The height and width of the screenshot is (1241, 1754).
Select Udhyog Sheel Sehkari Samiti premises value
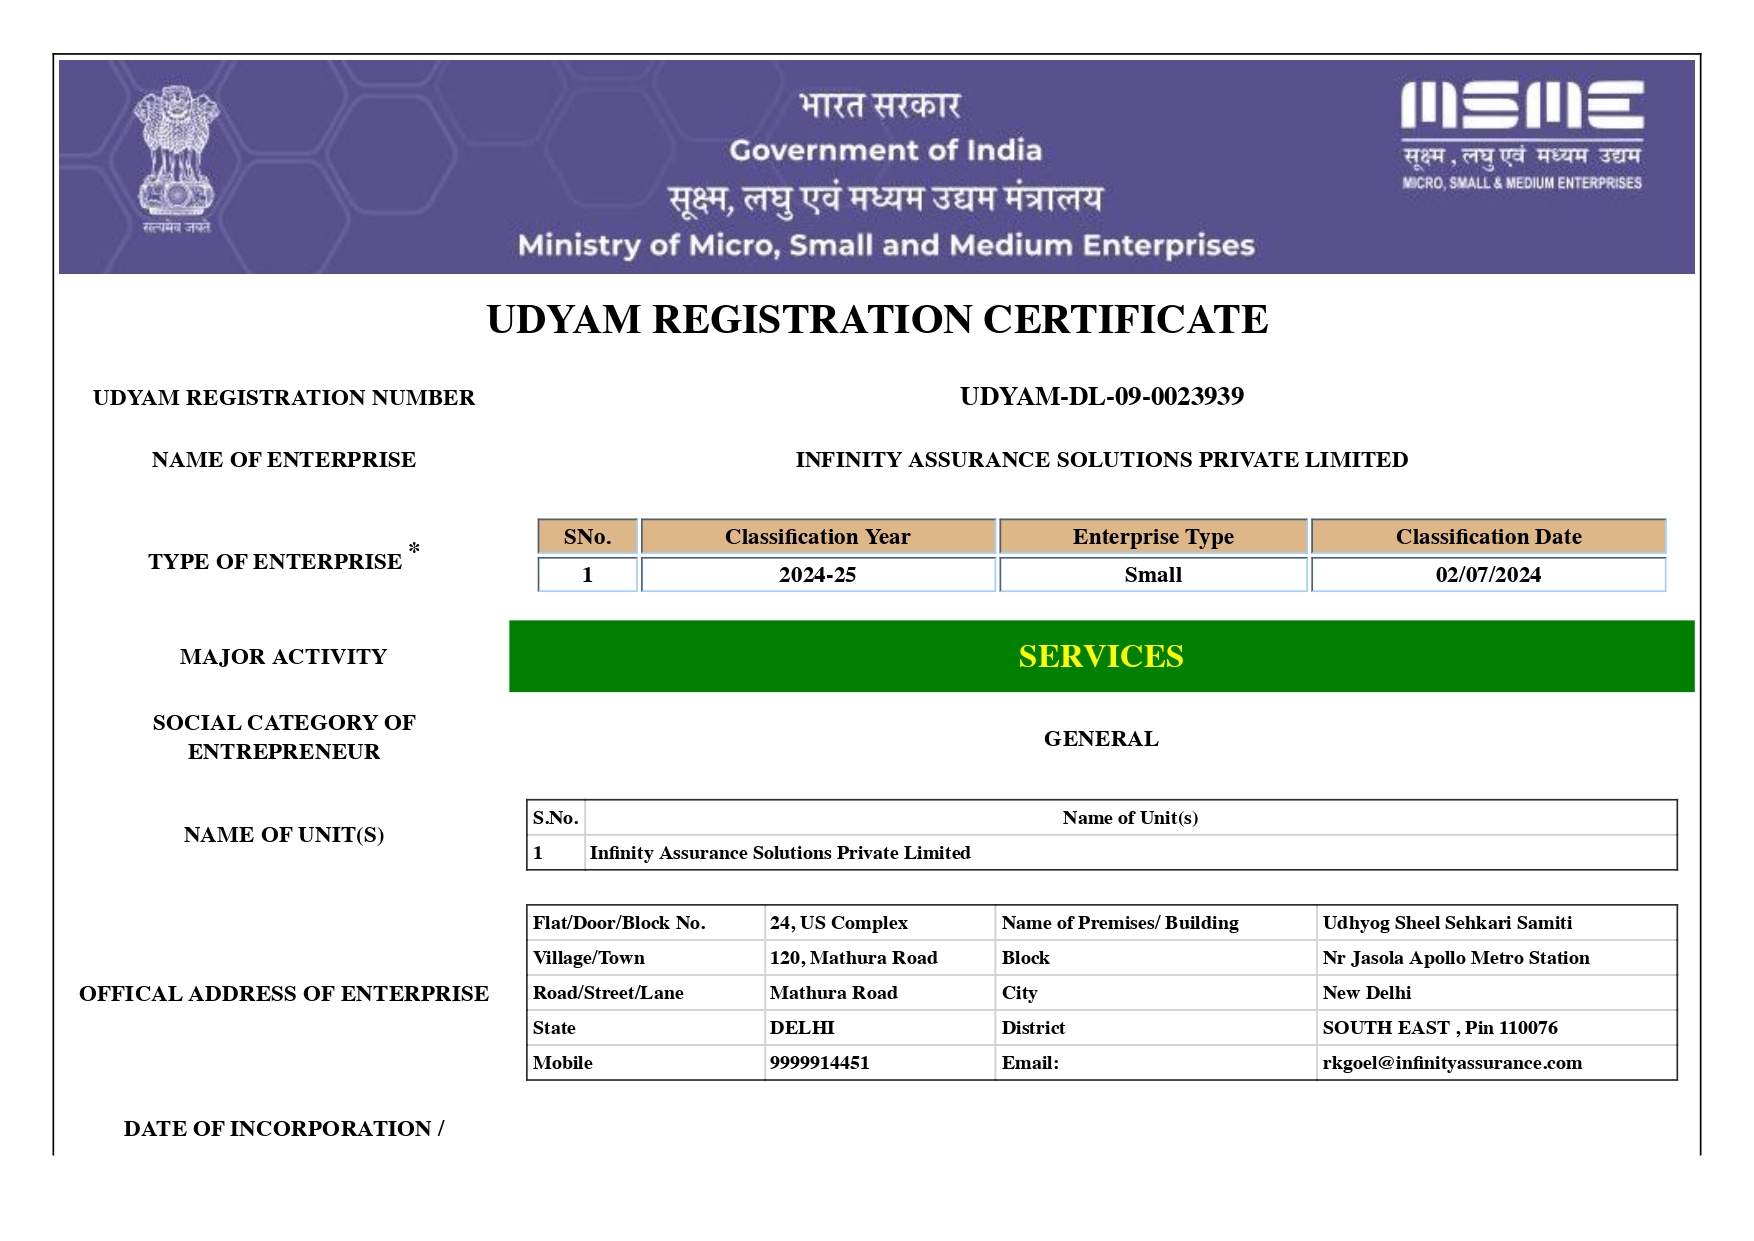point(1447,923)
